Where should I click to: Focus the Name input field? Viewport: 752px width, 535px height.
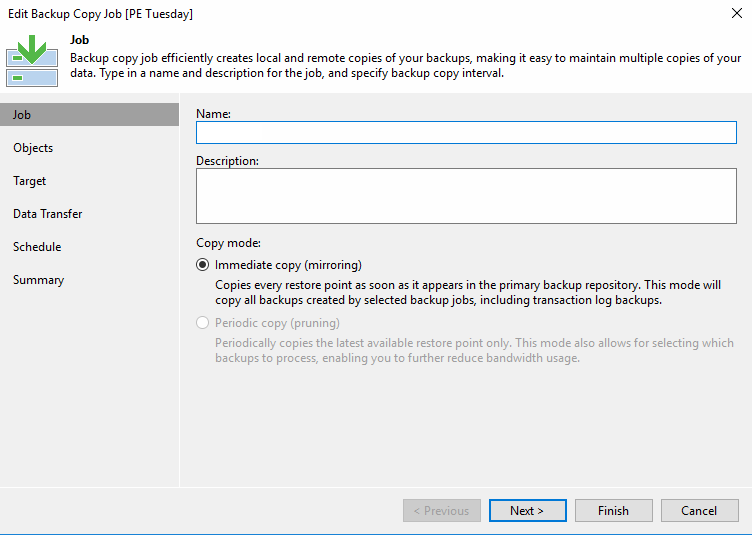(x=466, y=133)
